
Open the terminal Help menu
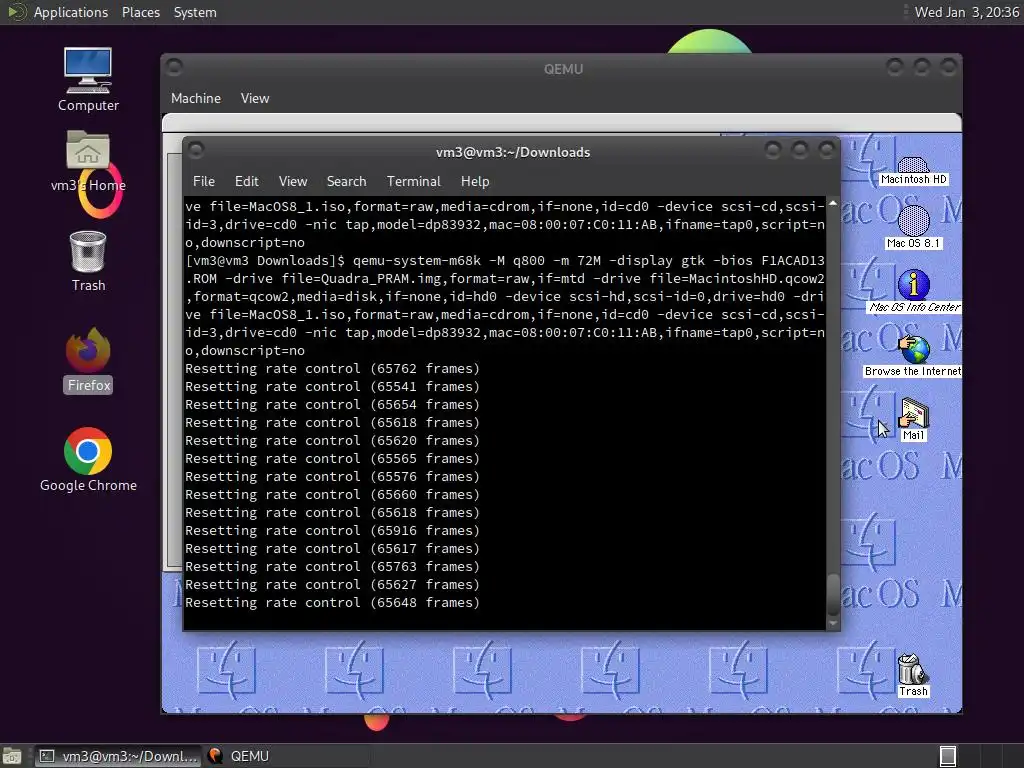pyautogui.click(x=475, y=182)
